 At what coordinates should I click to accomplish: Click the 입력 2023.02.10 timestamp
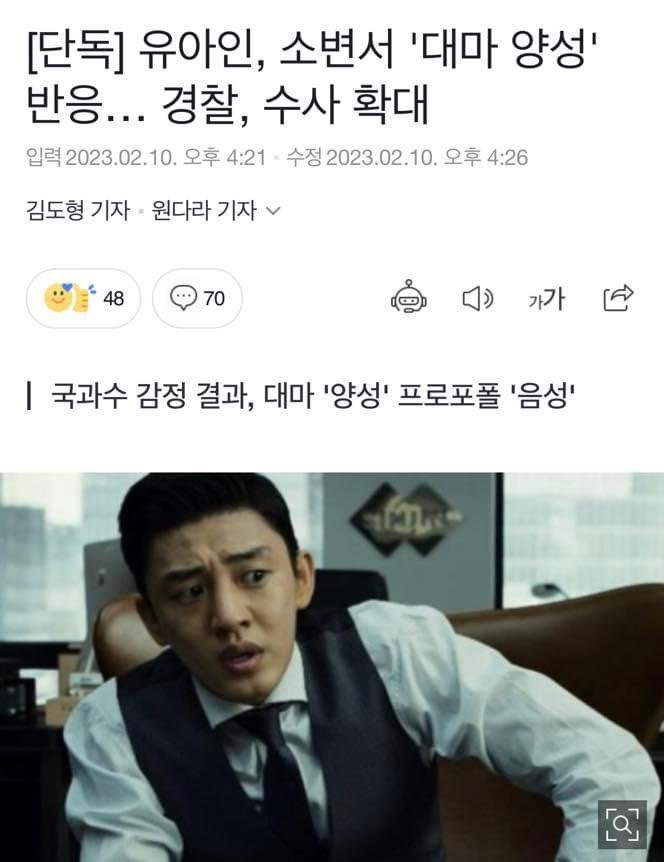[x=146, y=158]
